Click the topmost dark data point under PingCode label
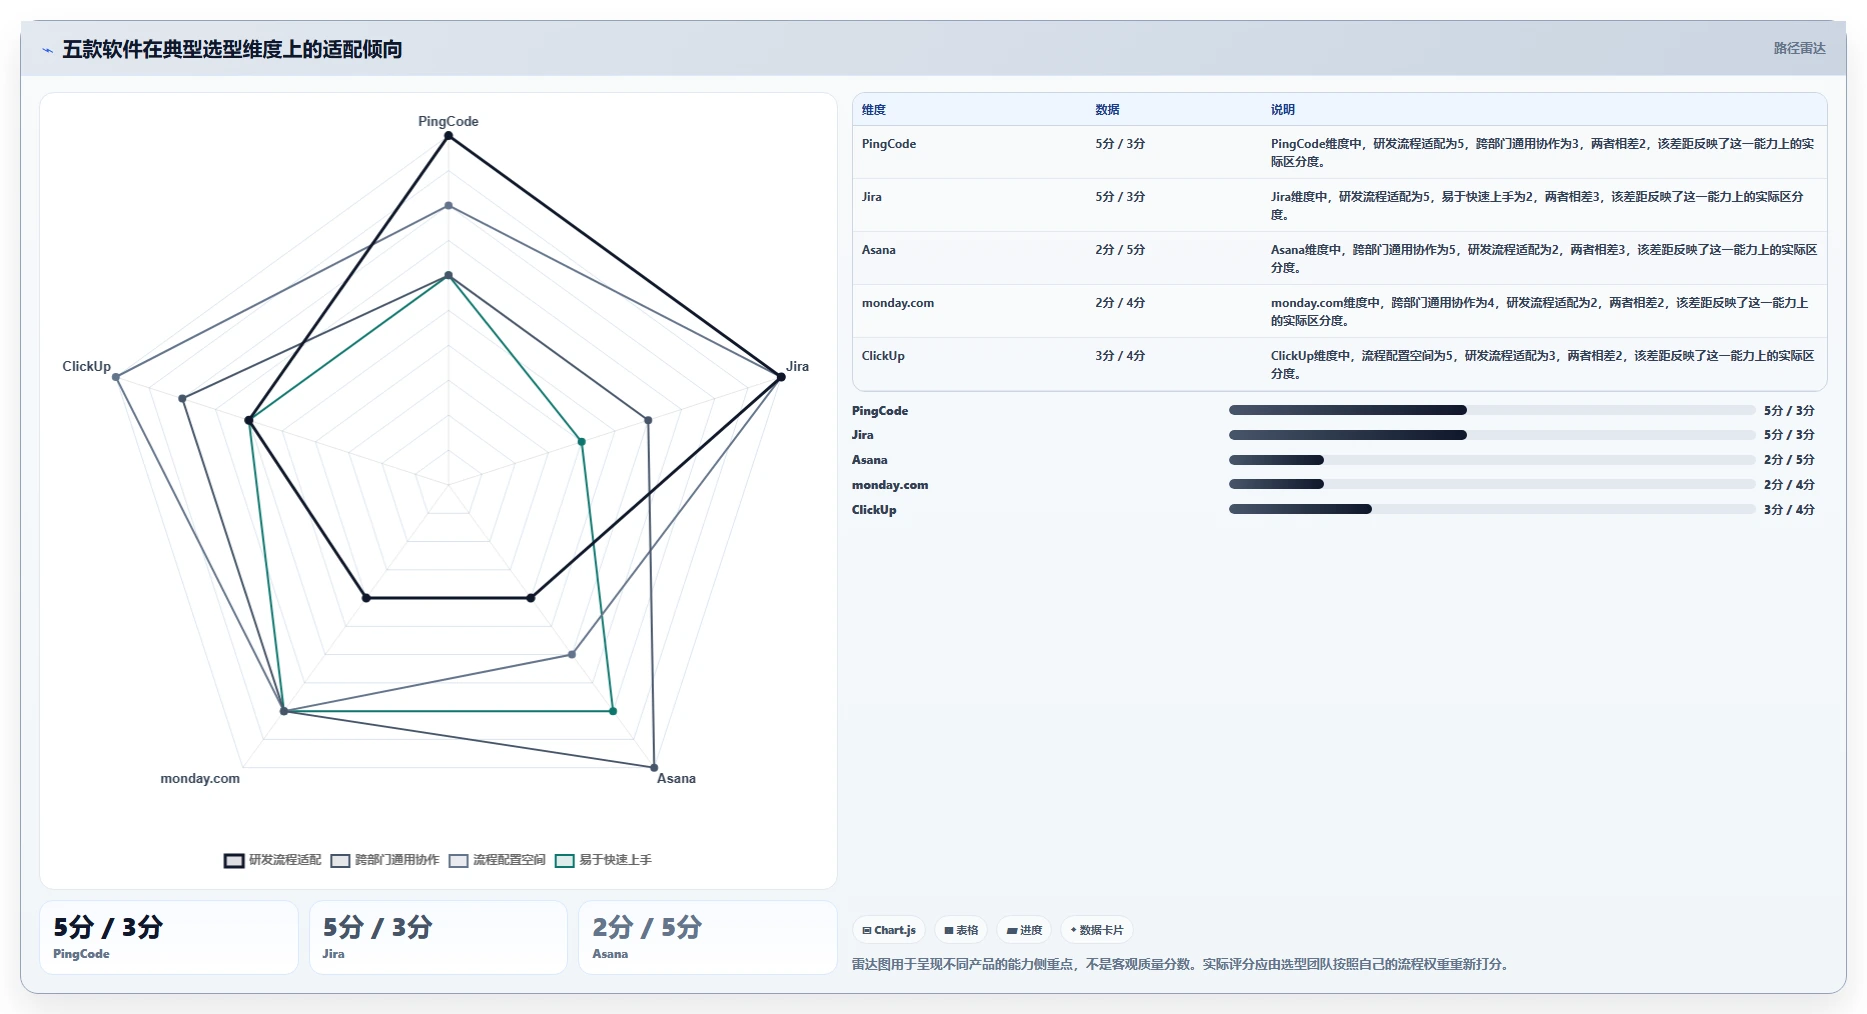 pyautogui.click(x=449, y=136)
